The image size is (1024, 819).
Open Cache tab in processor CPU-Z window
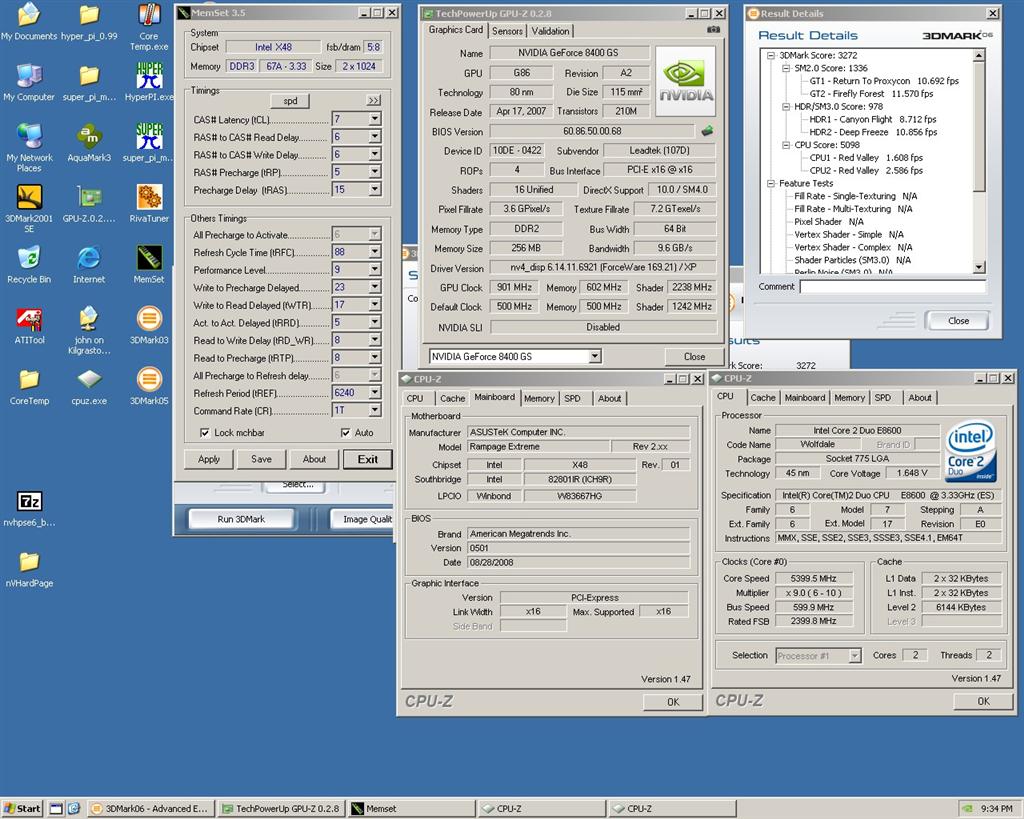tap(762, 398)
